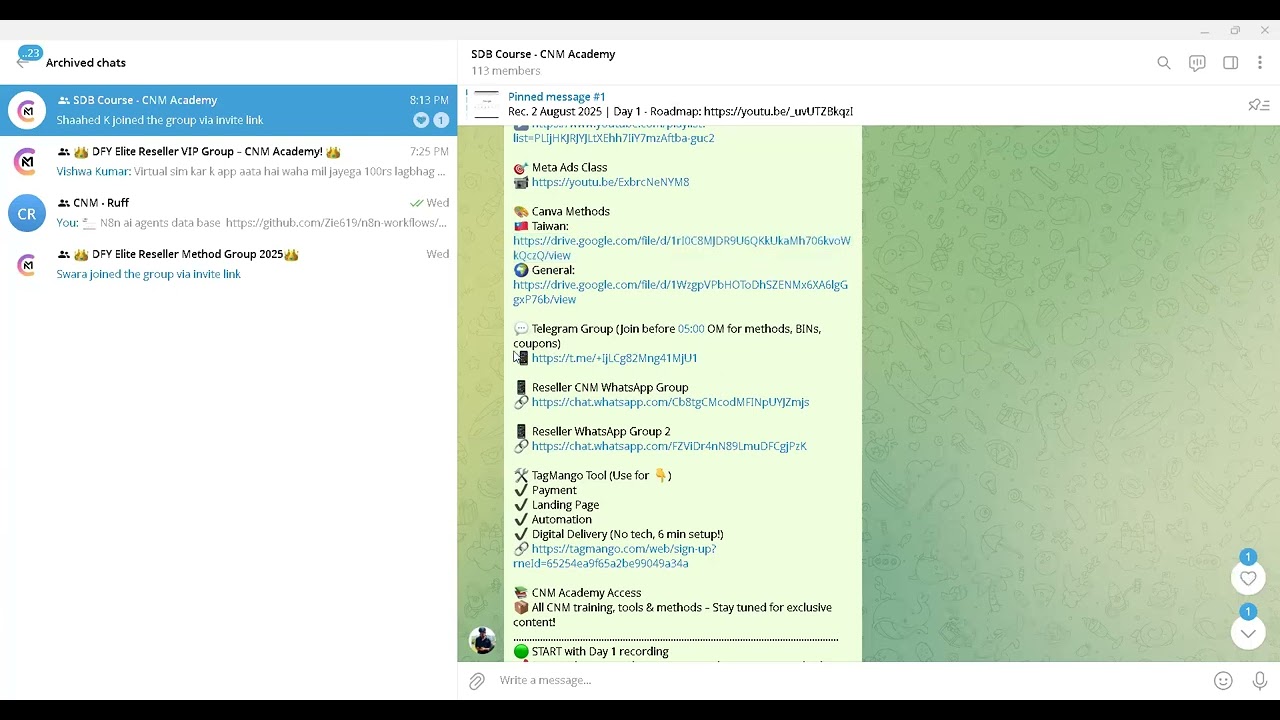The width and height of the screenshot is (1280, 720).
Task: Open DFY Elite Reseller Method Group 2025 chat
Action: click(x=228, y=264)
